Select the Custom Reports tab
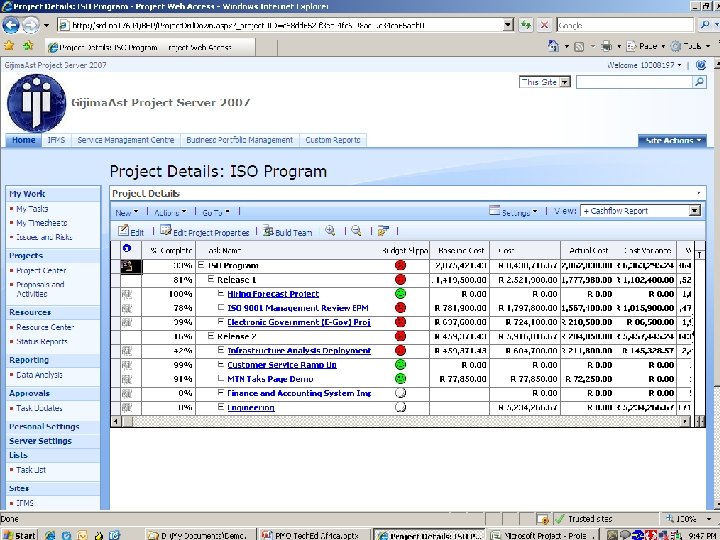Image resolution: width=720 pixels, height=540 pixels. click(x=333, y=140)
